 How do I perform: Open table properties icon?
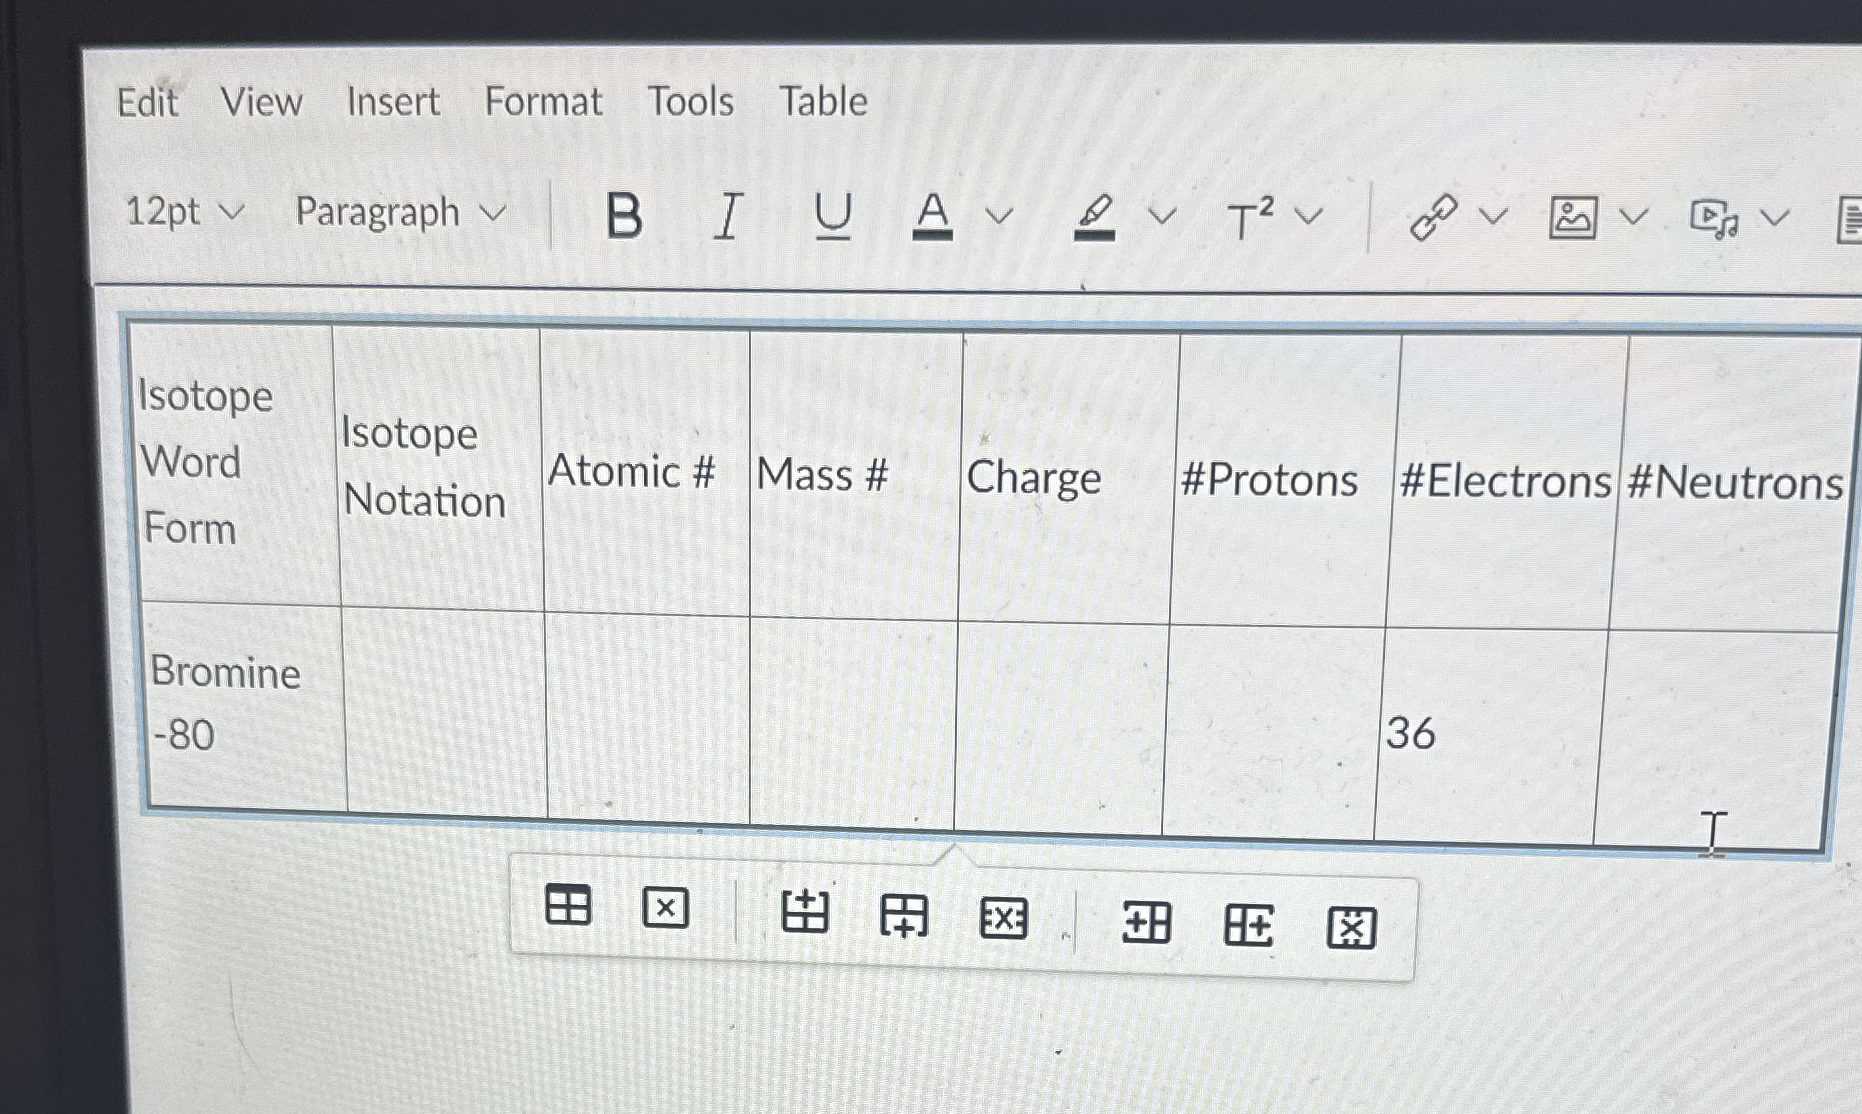pos(567,908)
